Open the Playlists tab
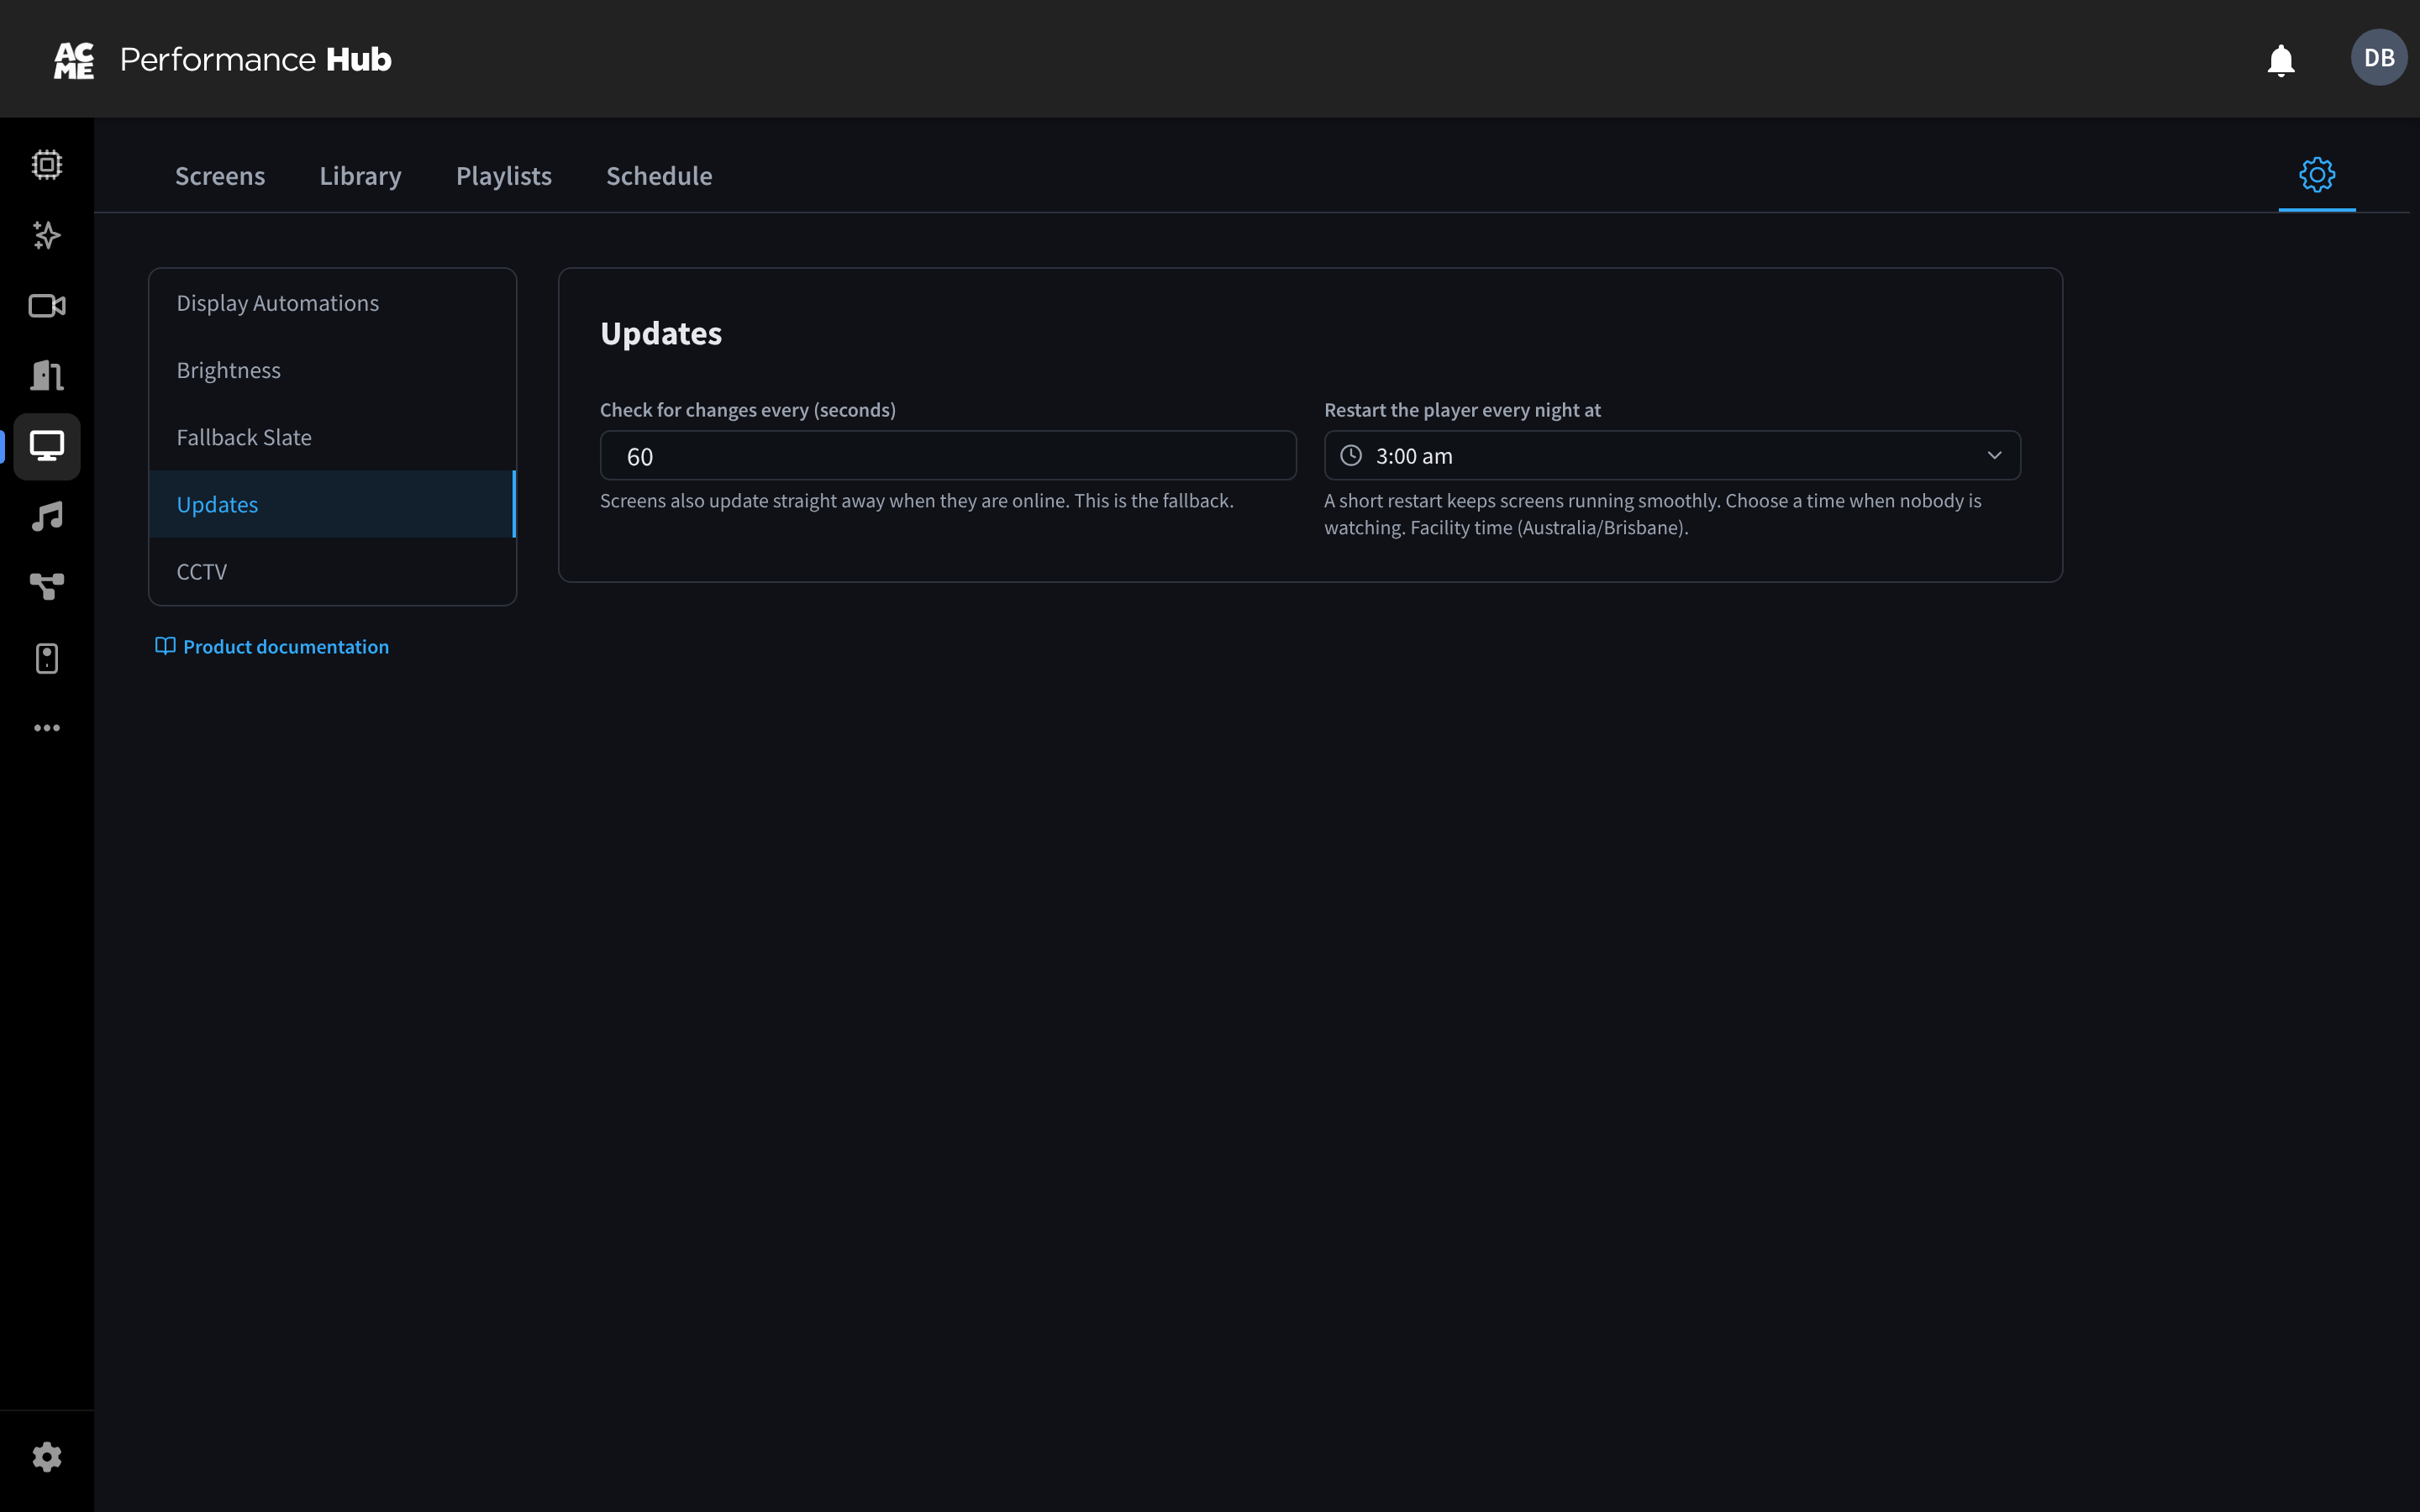Image resolution: width=2420 pixels, height=1512 pixels. click(504, 176)
